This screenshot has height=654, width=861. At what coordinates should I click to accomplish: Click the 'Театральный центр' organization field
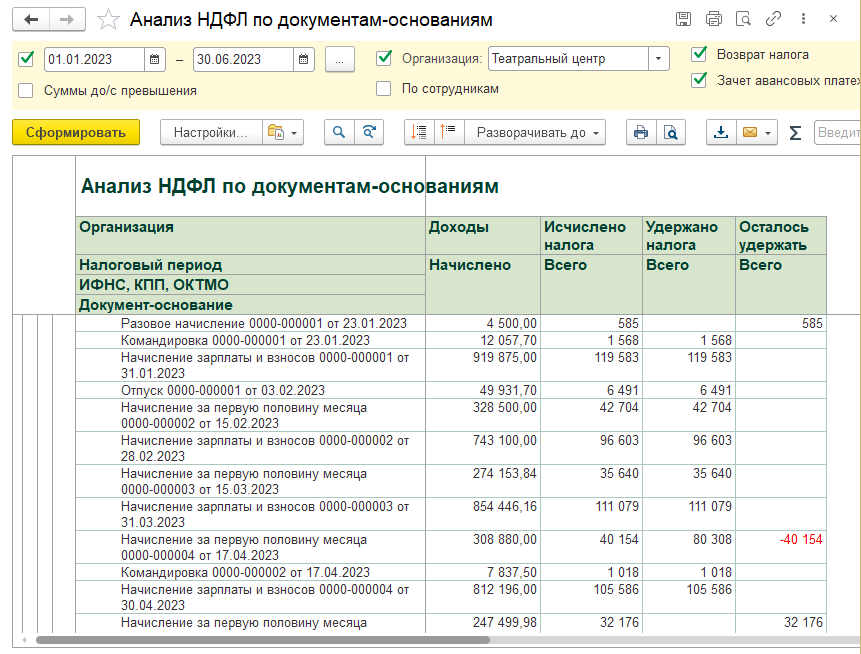(x=568, y=59)
